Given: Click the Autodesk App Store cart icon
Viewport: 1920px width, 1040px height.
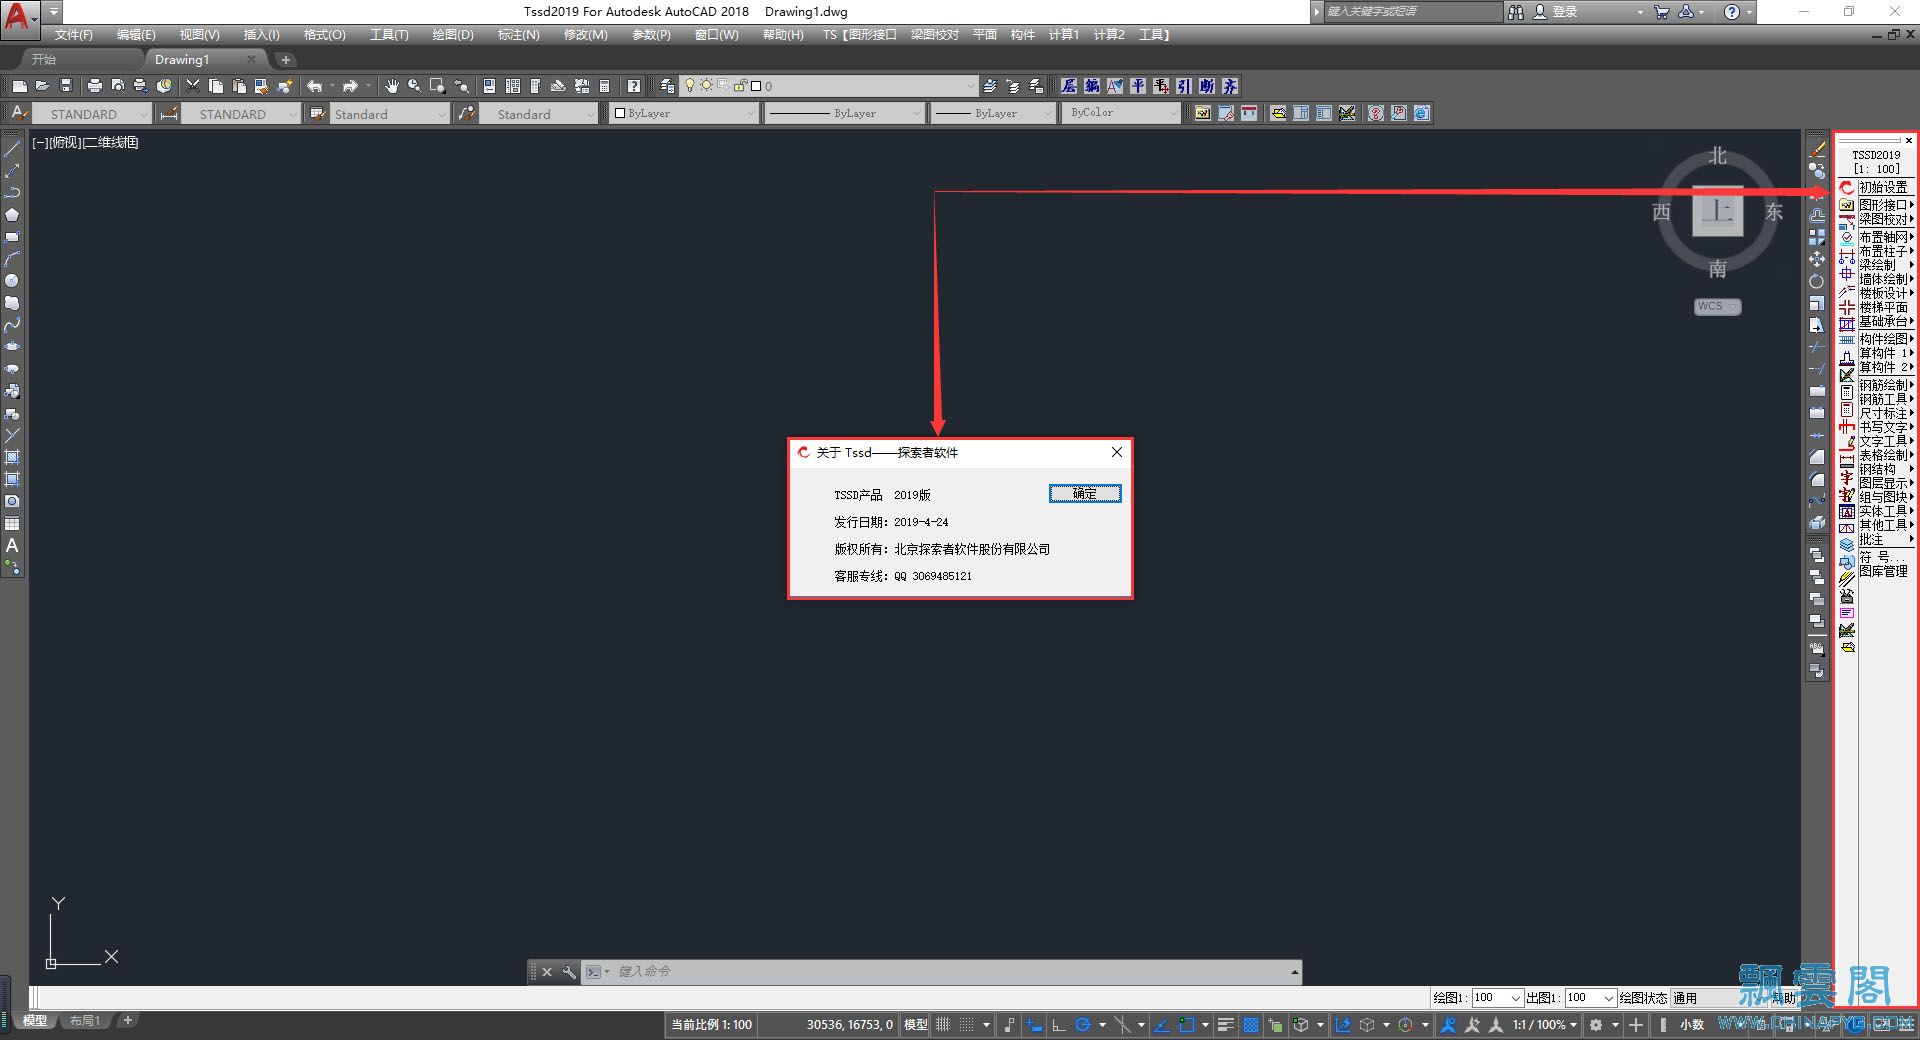Looking at the screenshot, I should pos(1661,12).
